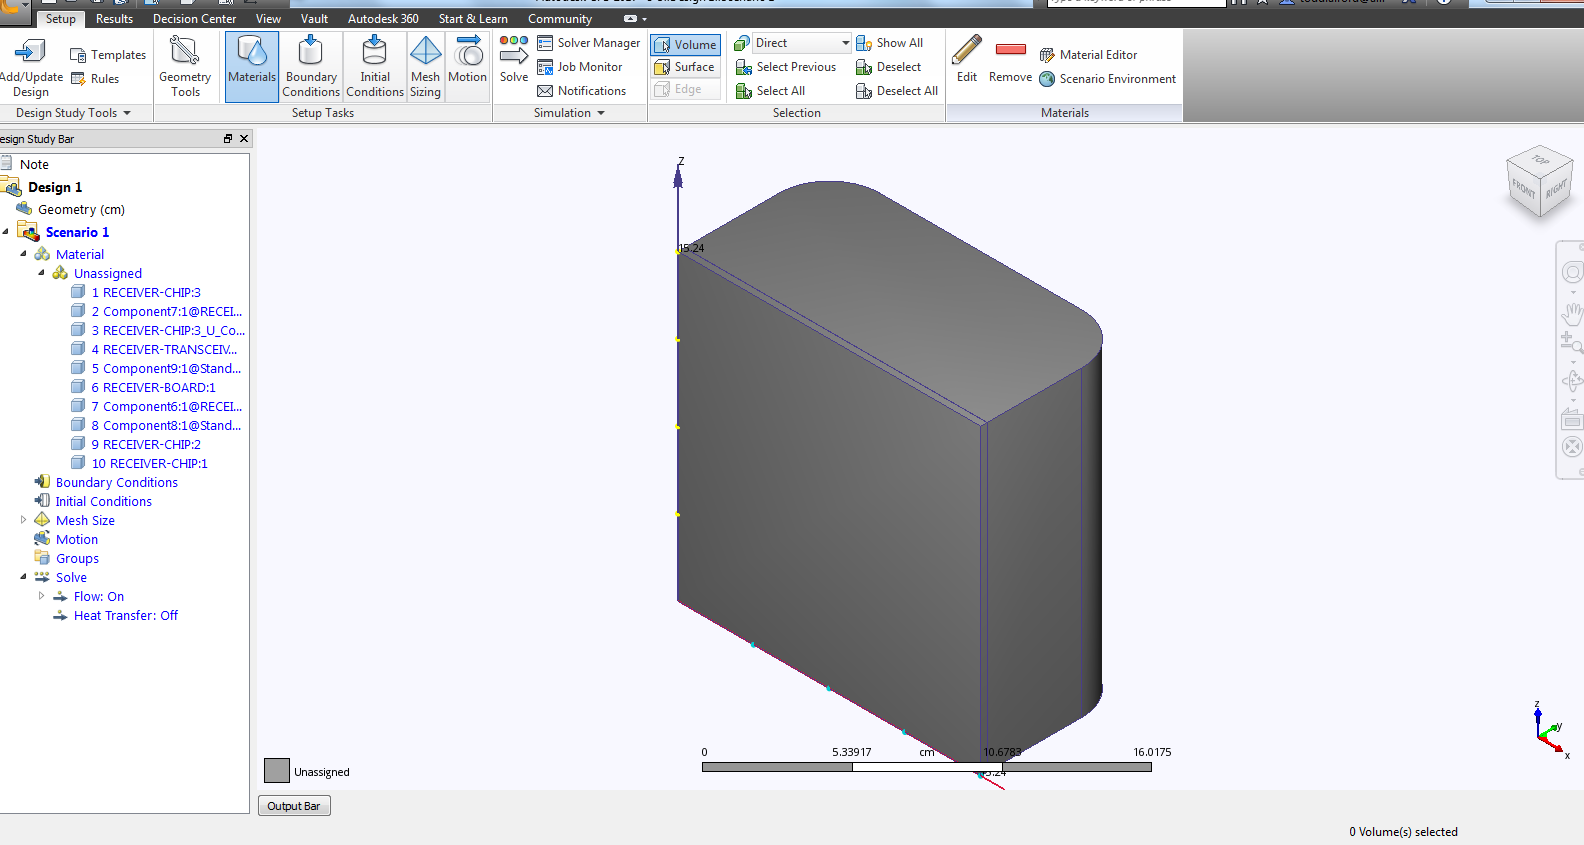This screenshot has width=1584, height=845.
Task: Select the Pan hand tool in navigation bar
Action: point(1572,315)
